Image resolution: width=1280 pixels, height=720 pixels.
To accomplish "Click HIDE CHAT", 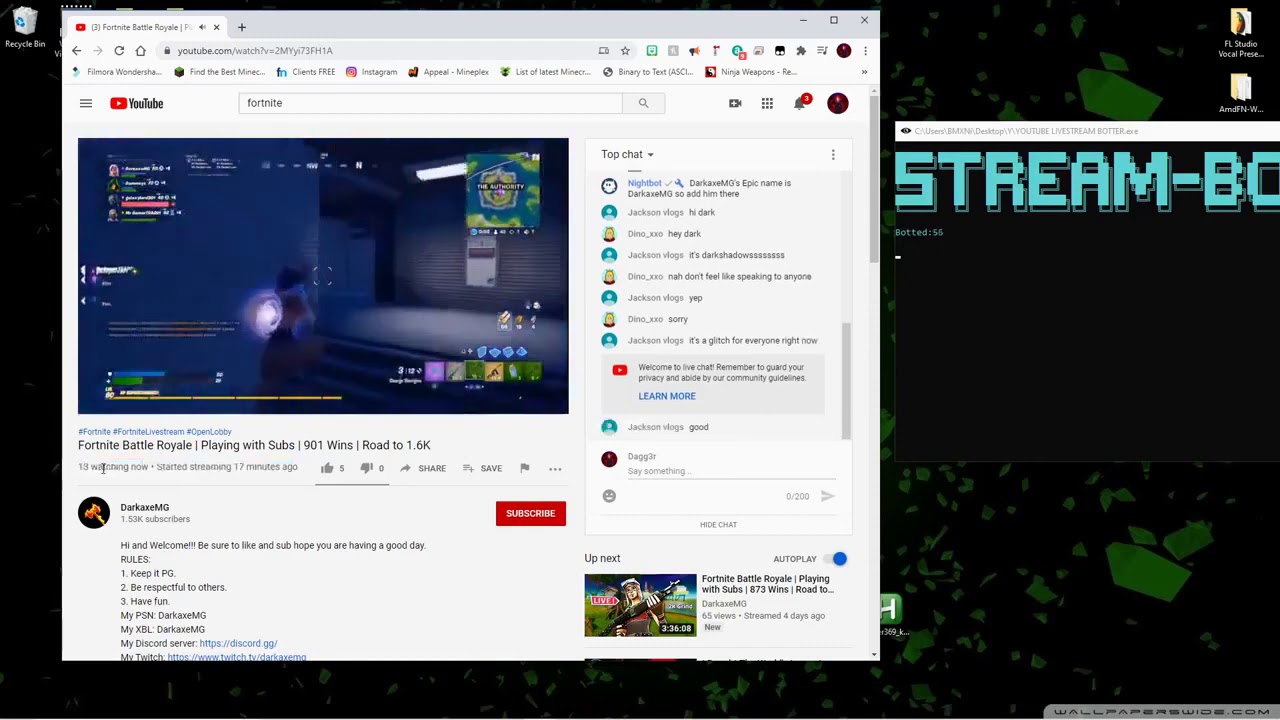I will (718, 524).
